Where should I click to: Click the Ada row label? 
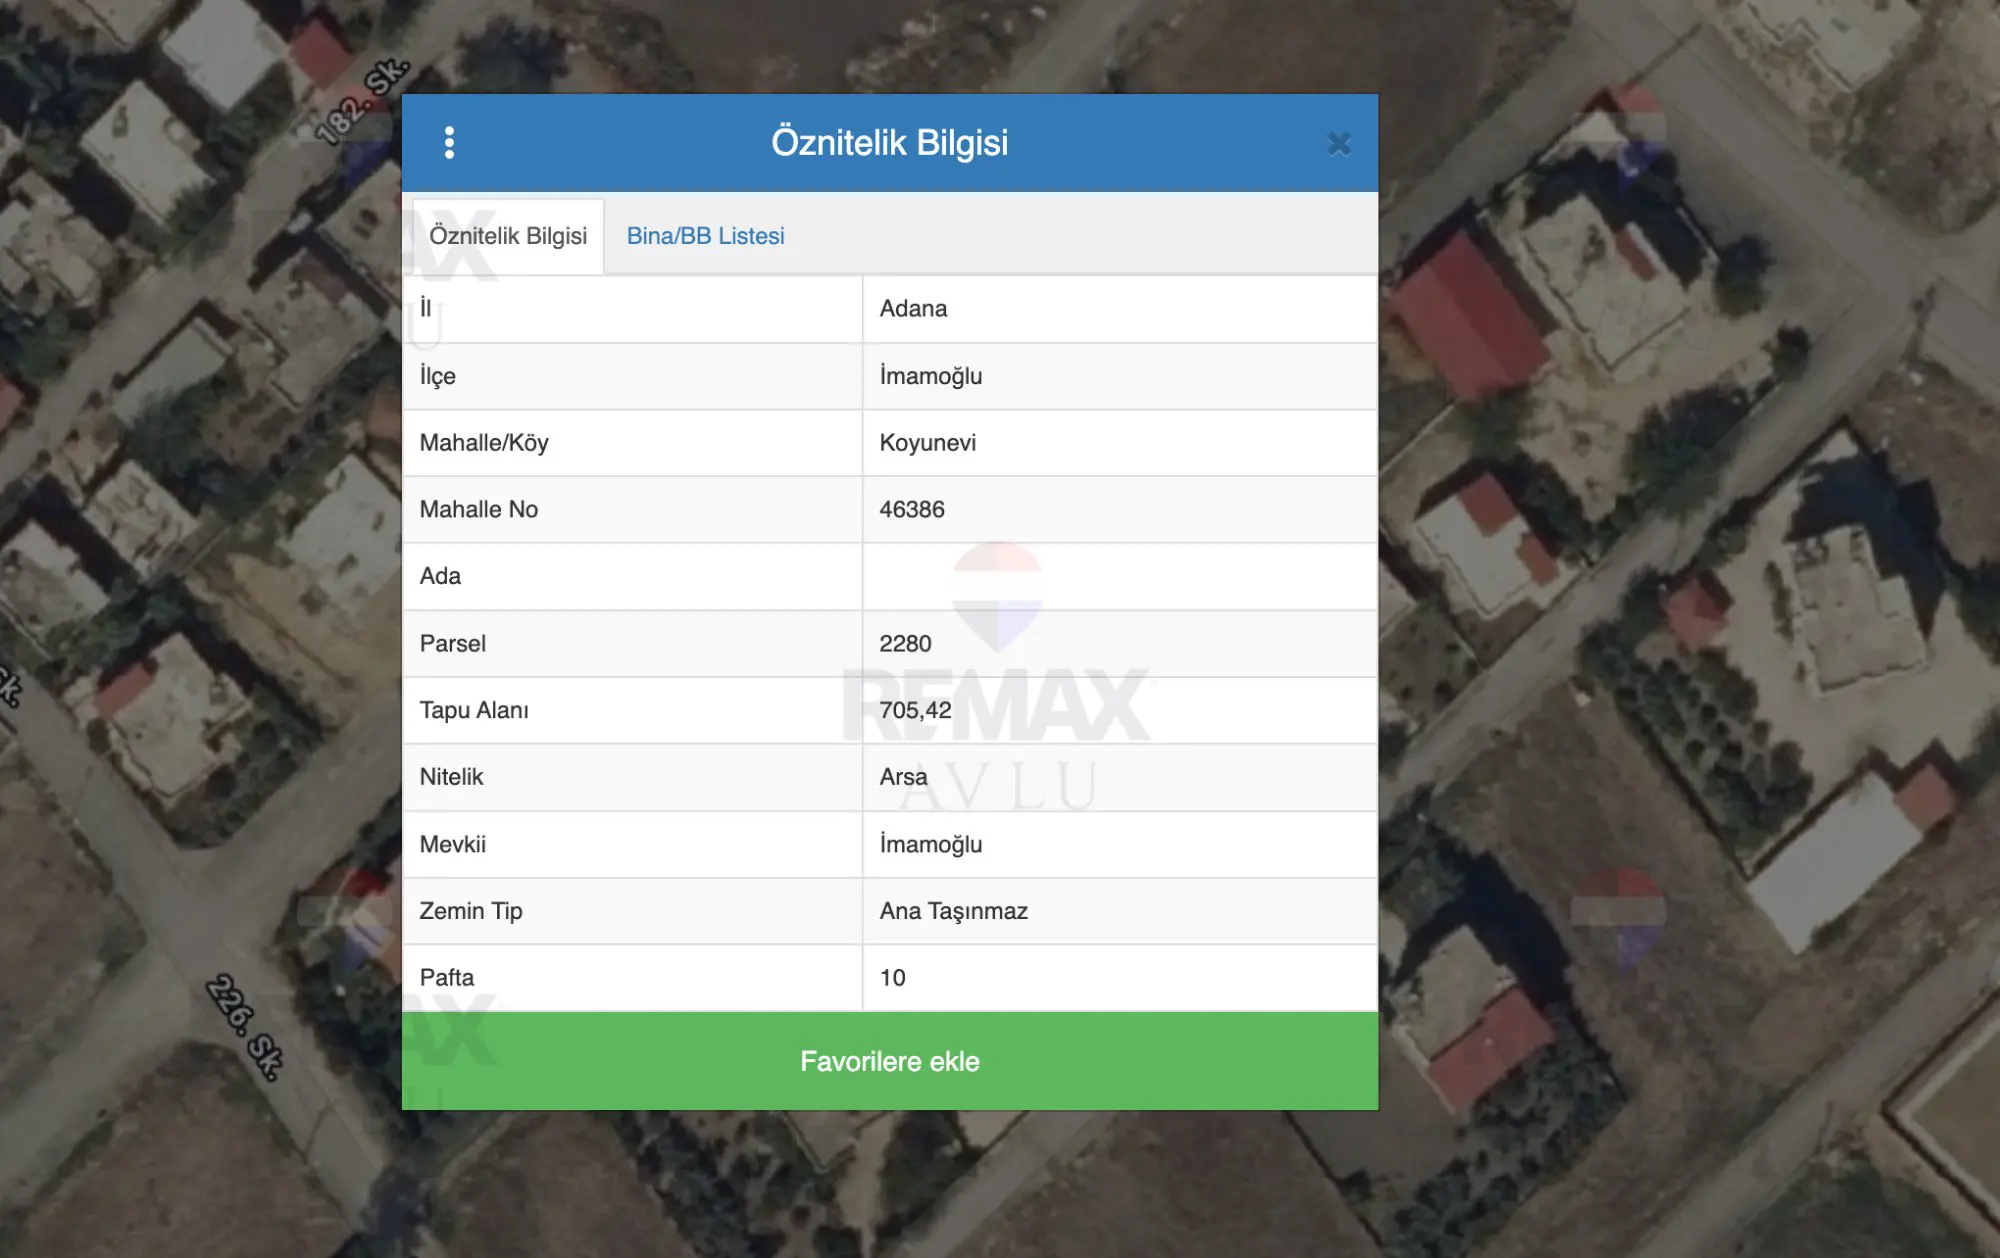click(x=440, y=577)
